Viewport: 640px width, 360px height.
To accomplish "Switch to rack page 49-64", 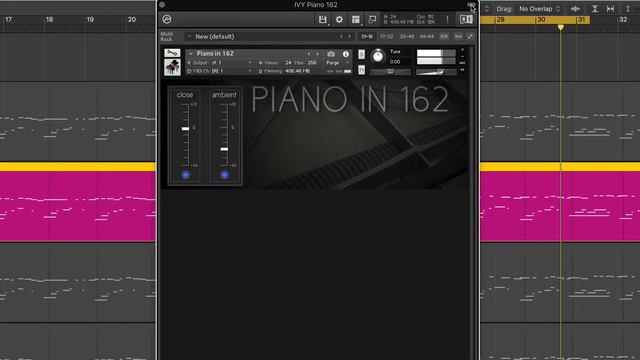I will coord(427,36).
